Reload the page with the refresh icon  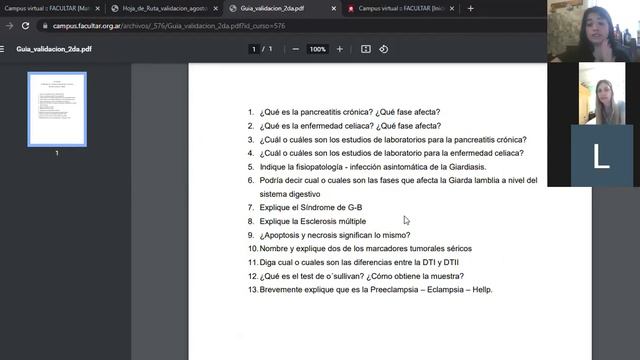25,26
